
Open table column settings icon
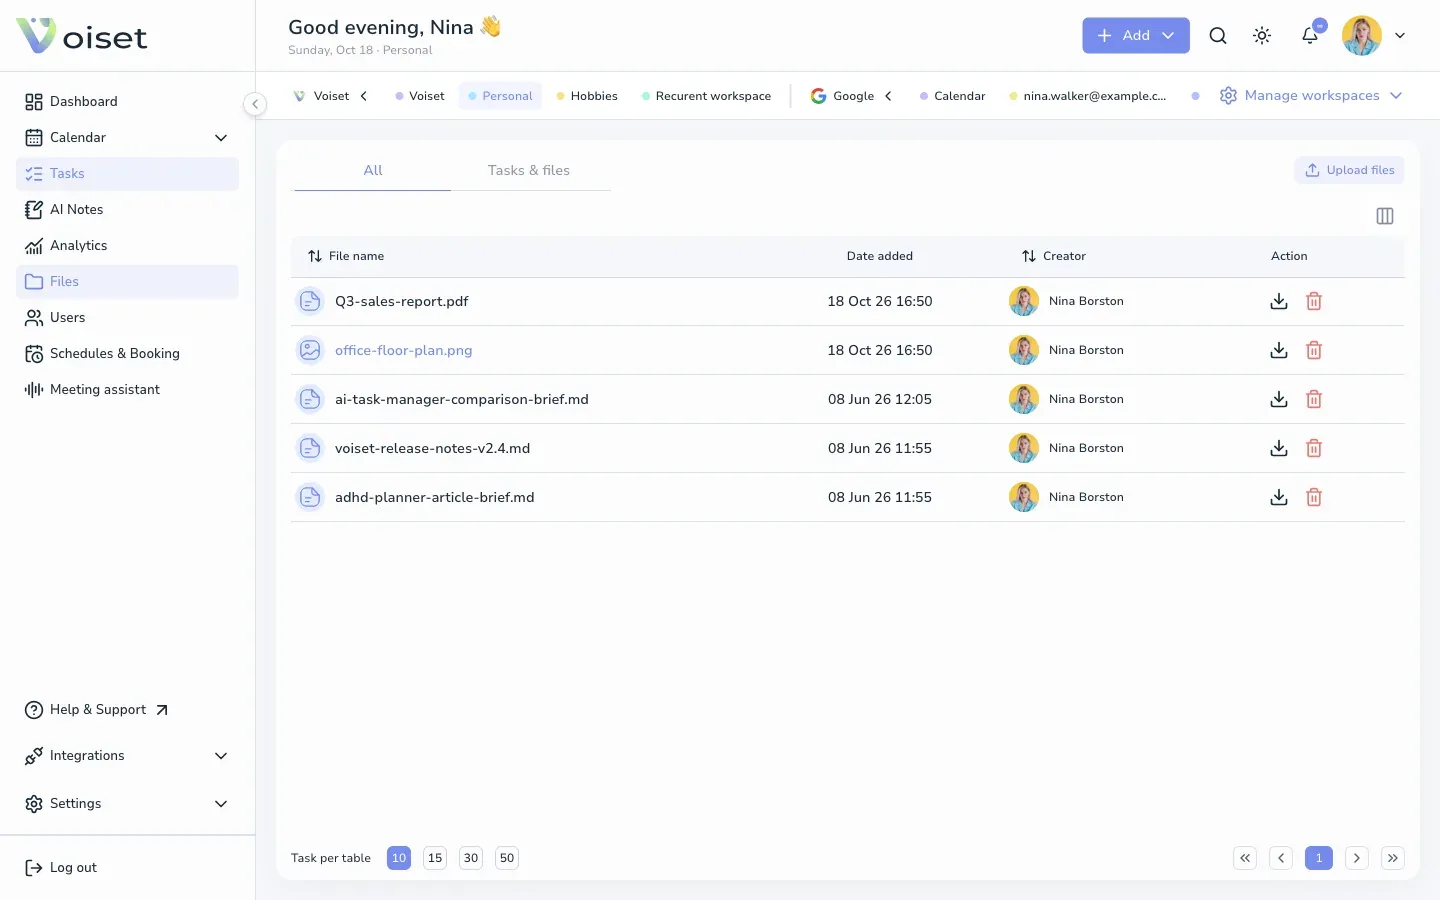point(1385,216)
